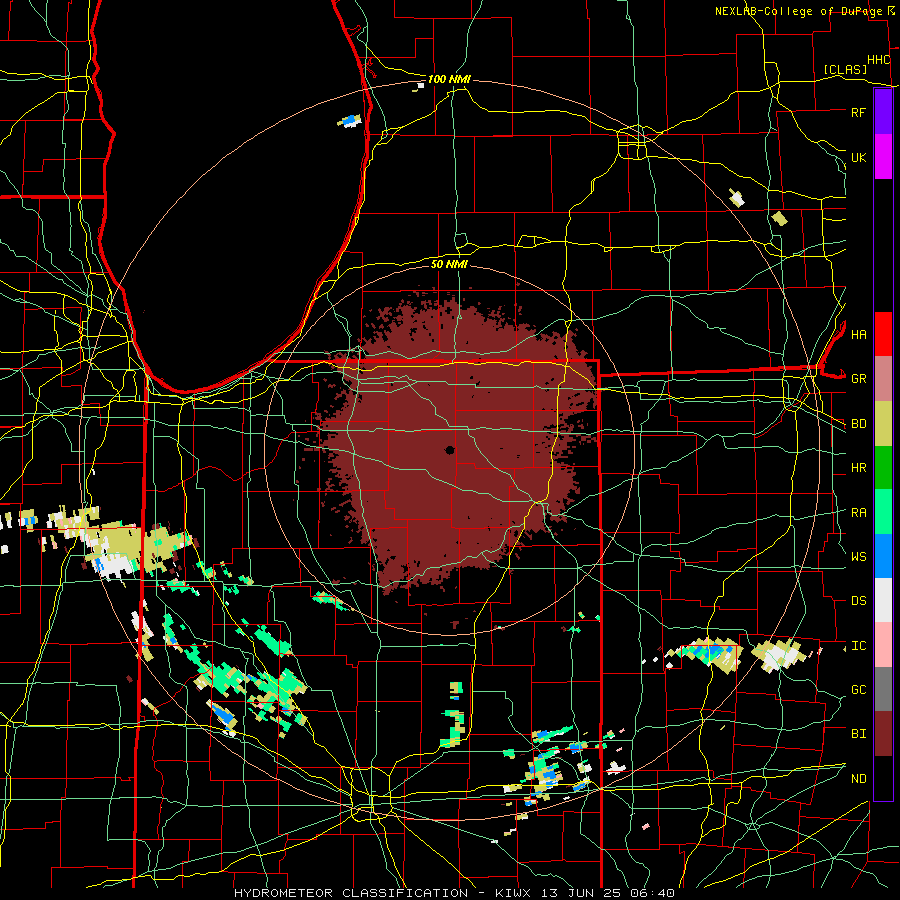Click the GR legend label text
The image size is (900, 900).
click(858, 379)
